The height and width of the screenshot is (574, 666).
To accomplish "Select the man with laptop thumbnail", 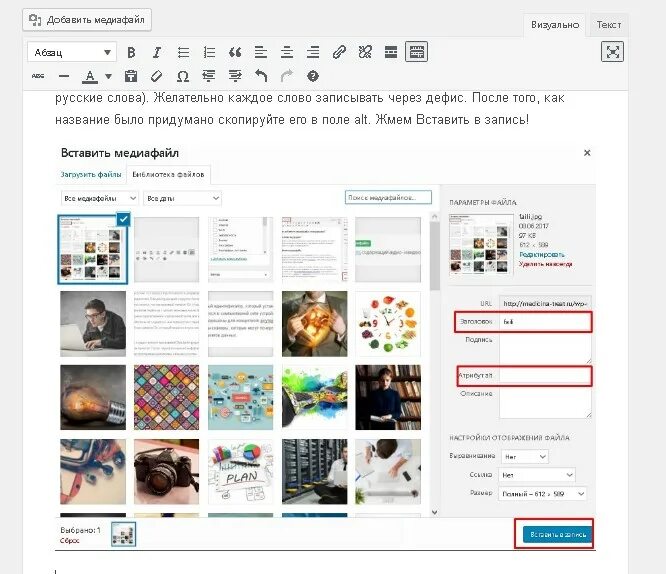I will pyautogui.click(x=93, y=324).
